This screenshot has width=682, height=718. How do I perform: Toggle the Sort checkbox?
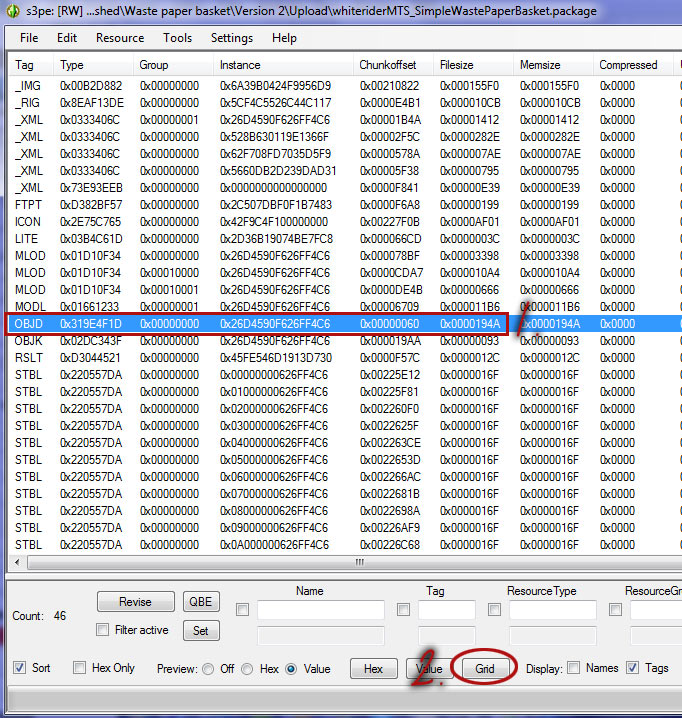pyautogui.click(x=20, y=668)
